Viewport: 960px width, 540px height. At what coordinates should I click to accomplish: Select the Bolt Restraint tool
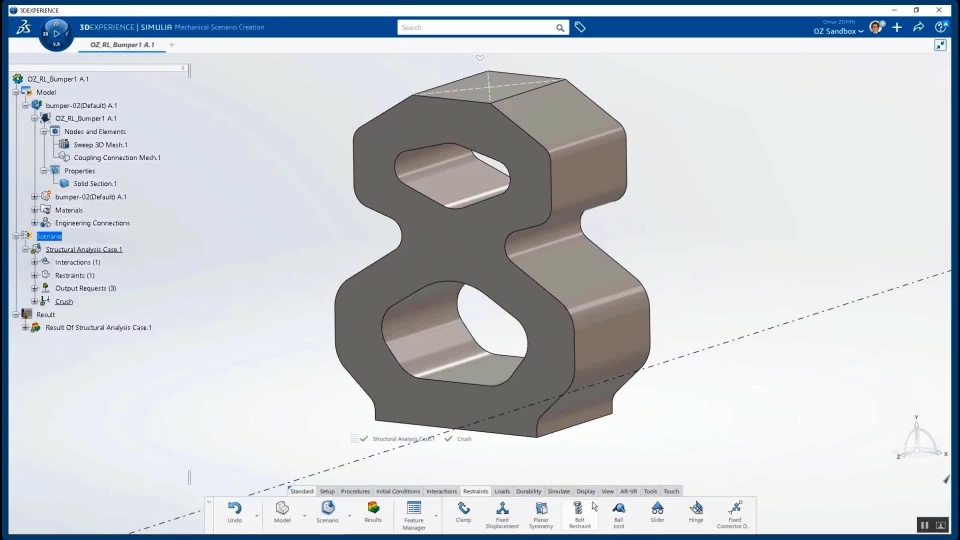pos(578,508)
